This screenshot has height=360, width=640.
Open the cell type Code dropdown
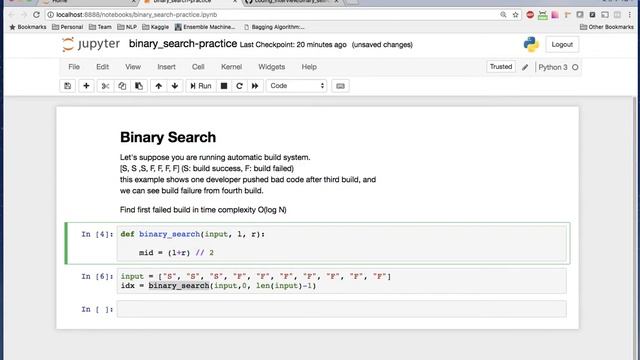297,86
